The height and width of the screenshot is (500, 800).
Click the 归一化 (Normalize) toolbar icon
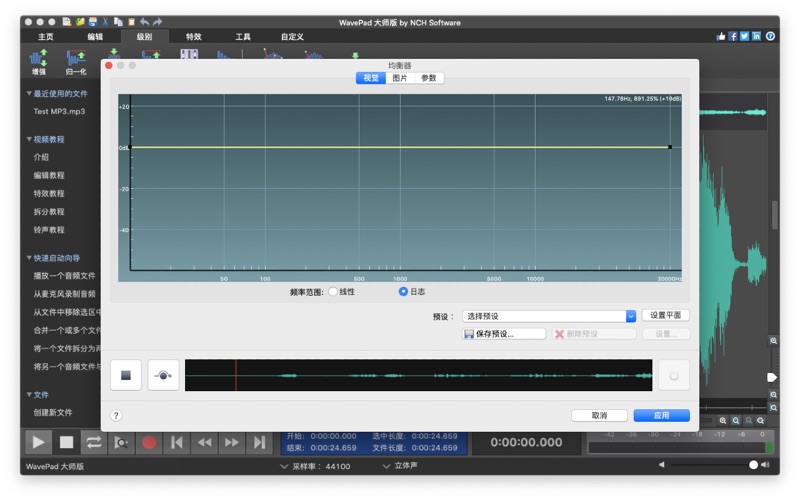click(x=76, y=62)
